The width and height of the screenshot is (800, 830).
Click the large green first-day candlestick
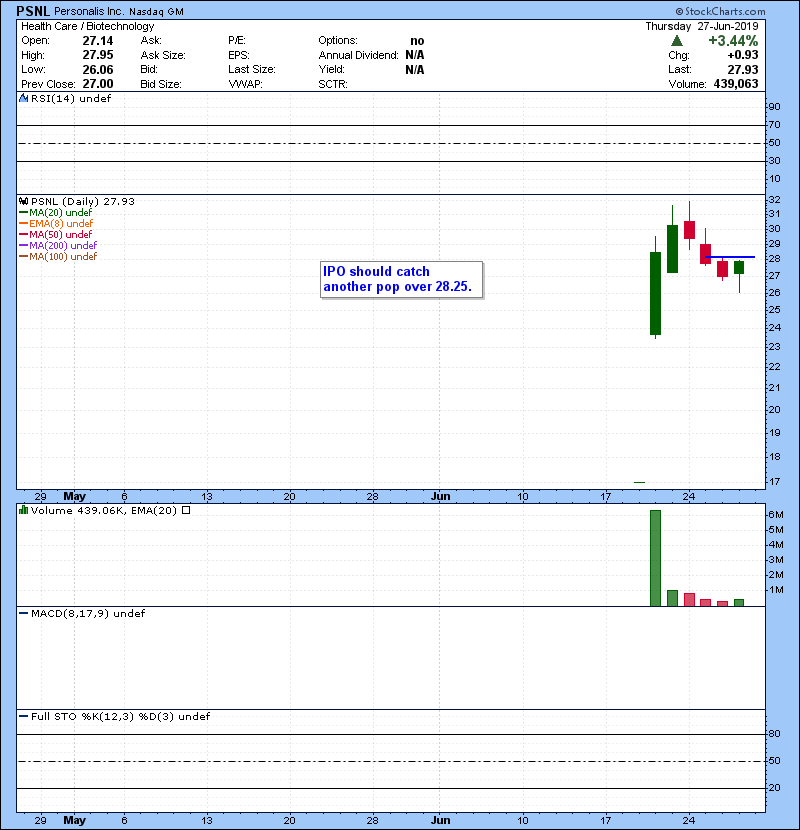[x=656, y=292]
